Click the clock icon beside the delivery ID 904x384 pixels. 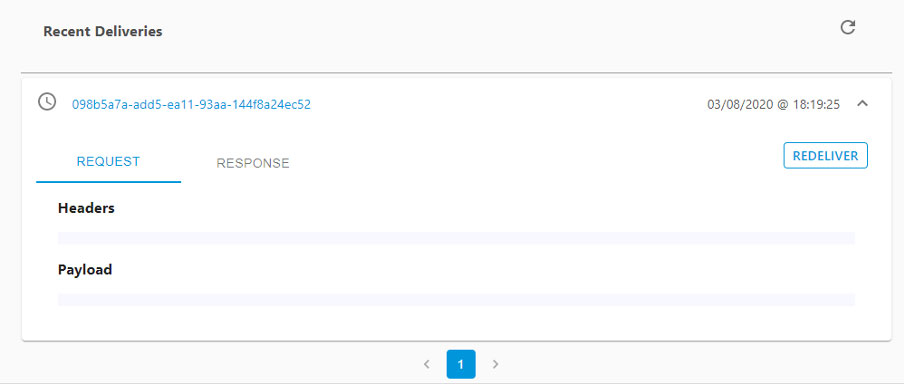[x=47, y=102]
